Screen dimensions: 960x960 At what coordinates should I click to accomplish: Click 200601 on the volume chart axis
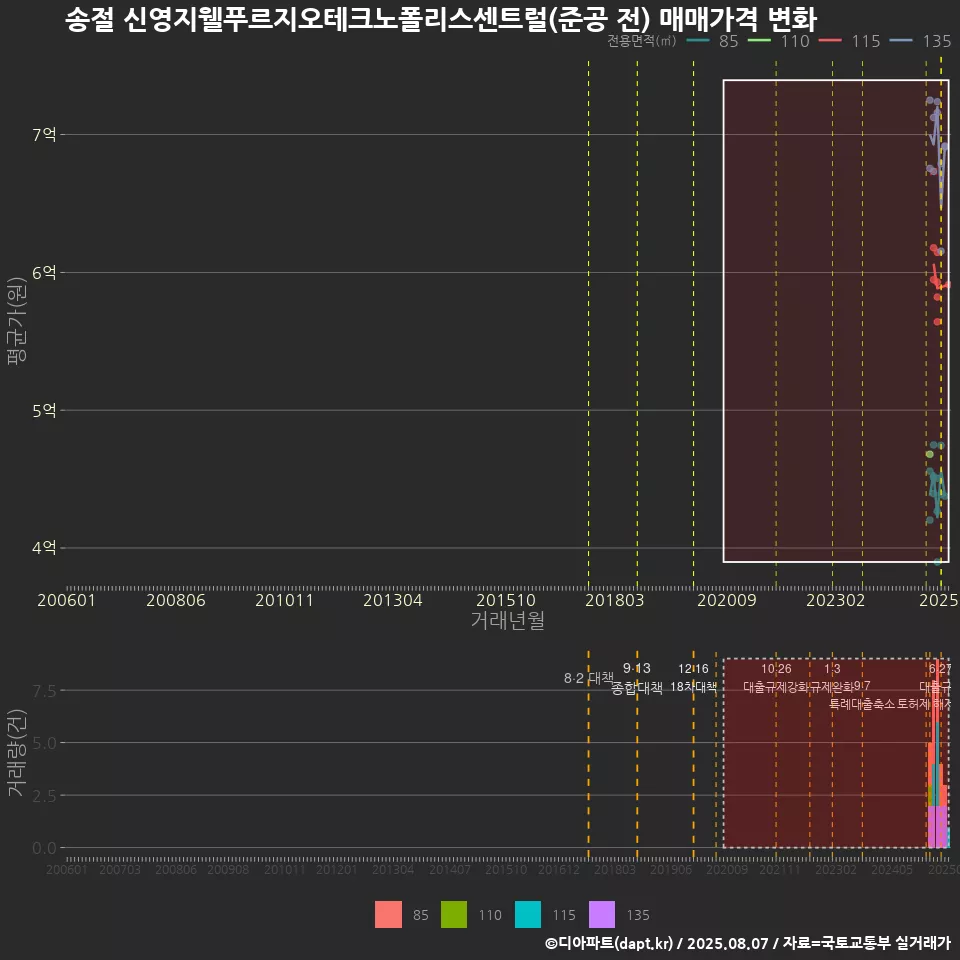(67, 869)
